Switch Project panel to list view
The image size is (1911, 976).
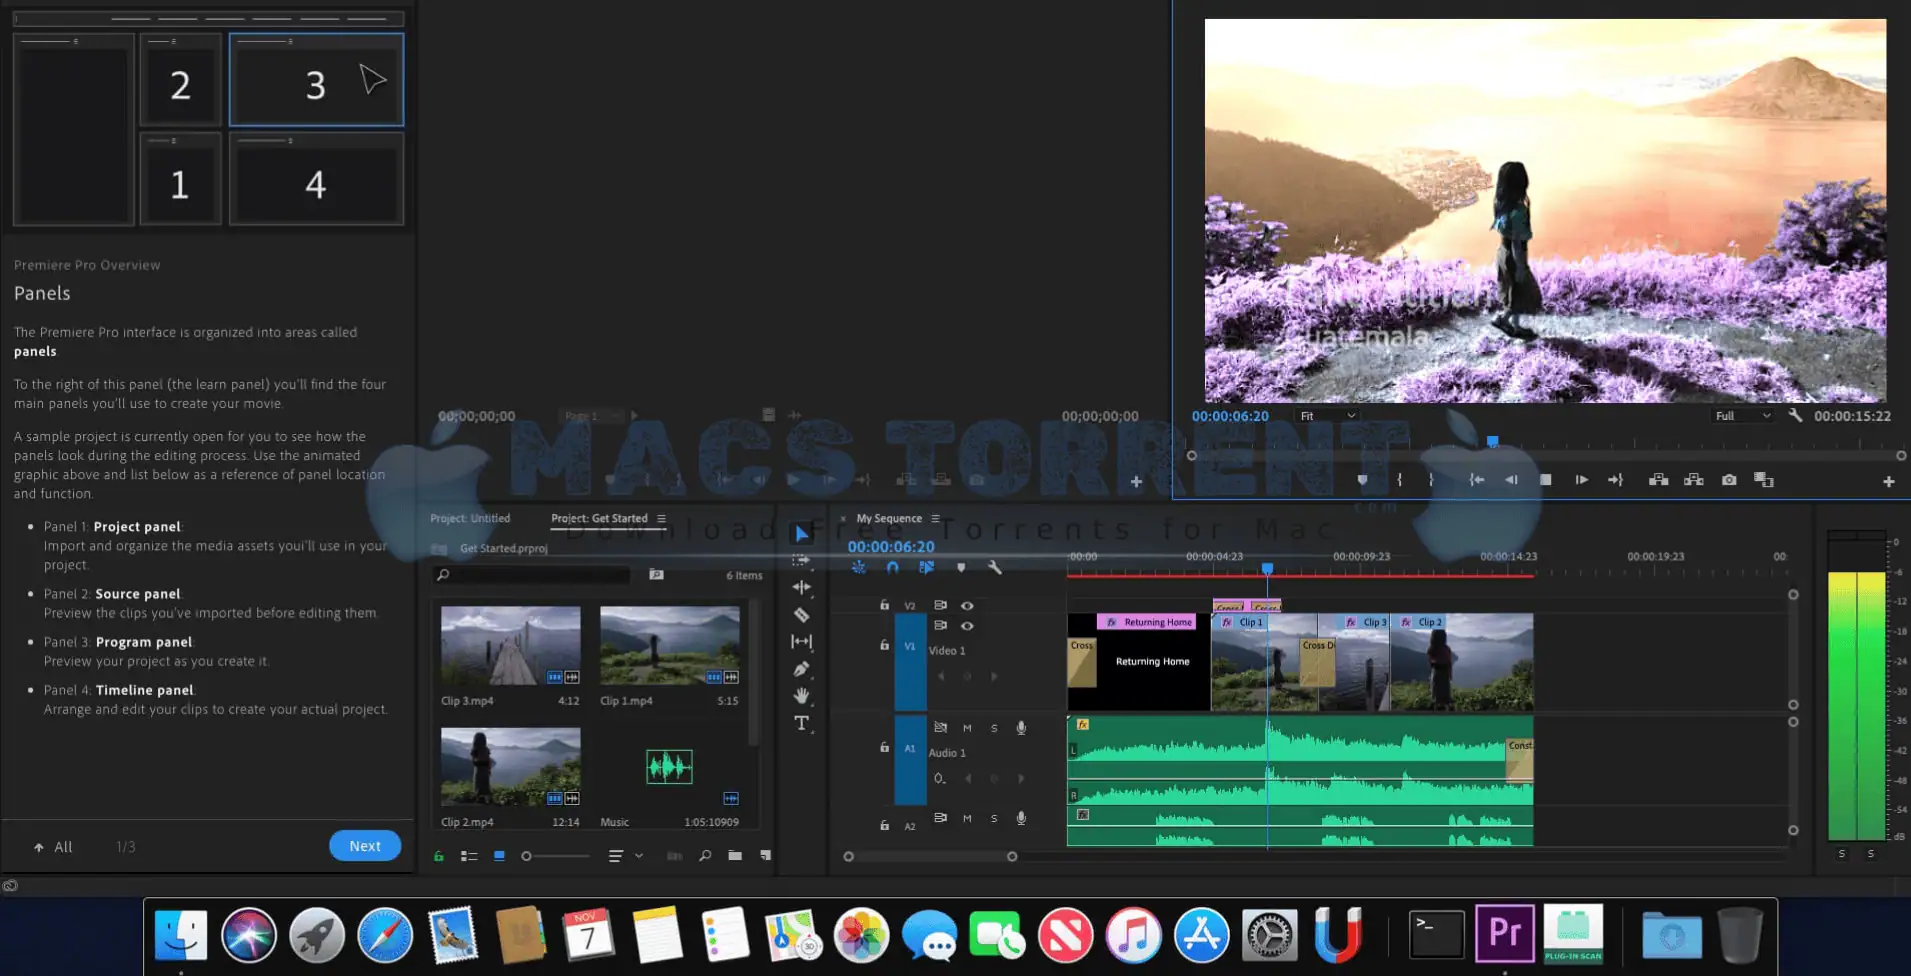pos(468,856)
